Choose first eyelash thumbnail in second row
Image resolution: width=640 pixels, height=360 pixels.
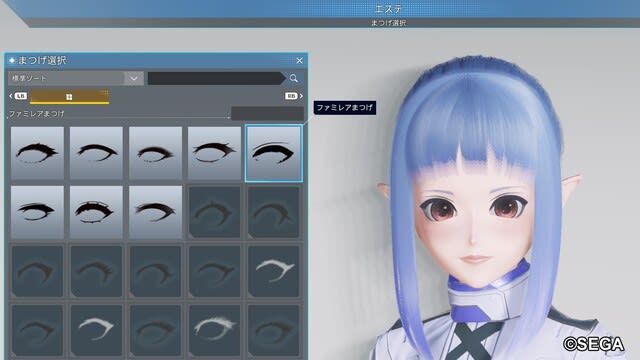[37, 212]
